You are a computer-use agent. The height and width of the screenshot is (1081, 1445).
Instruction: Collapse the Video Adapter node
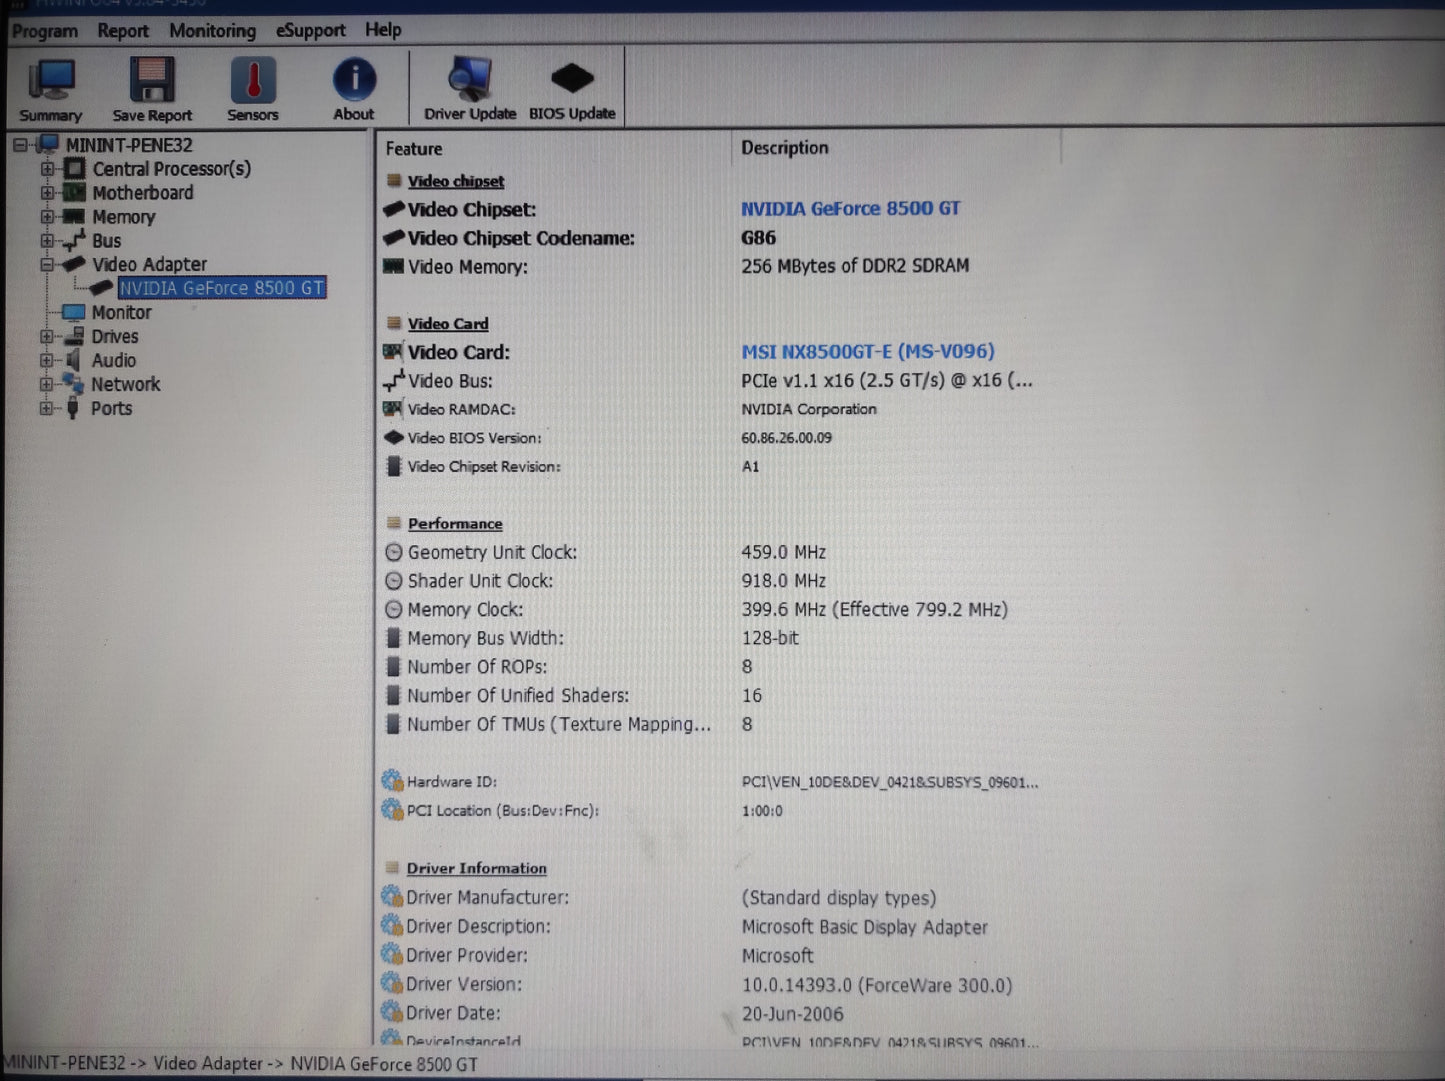47,264
